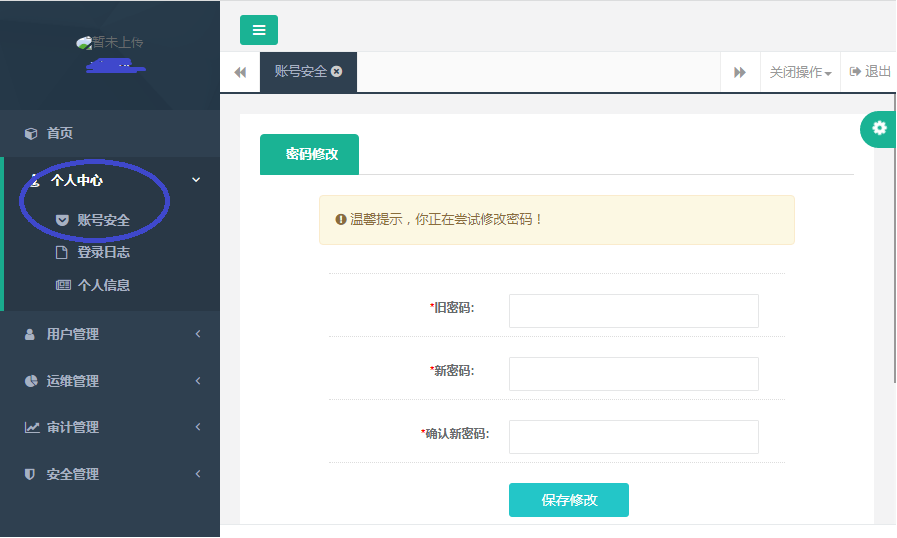
Task: Click the green hamburger menu button
Action: coord(258,30)
